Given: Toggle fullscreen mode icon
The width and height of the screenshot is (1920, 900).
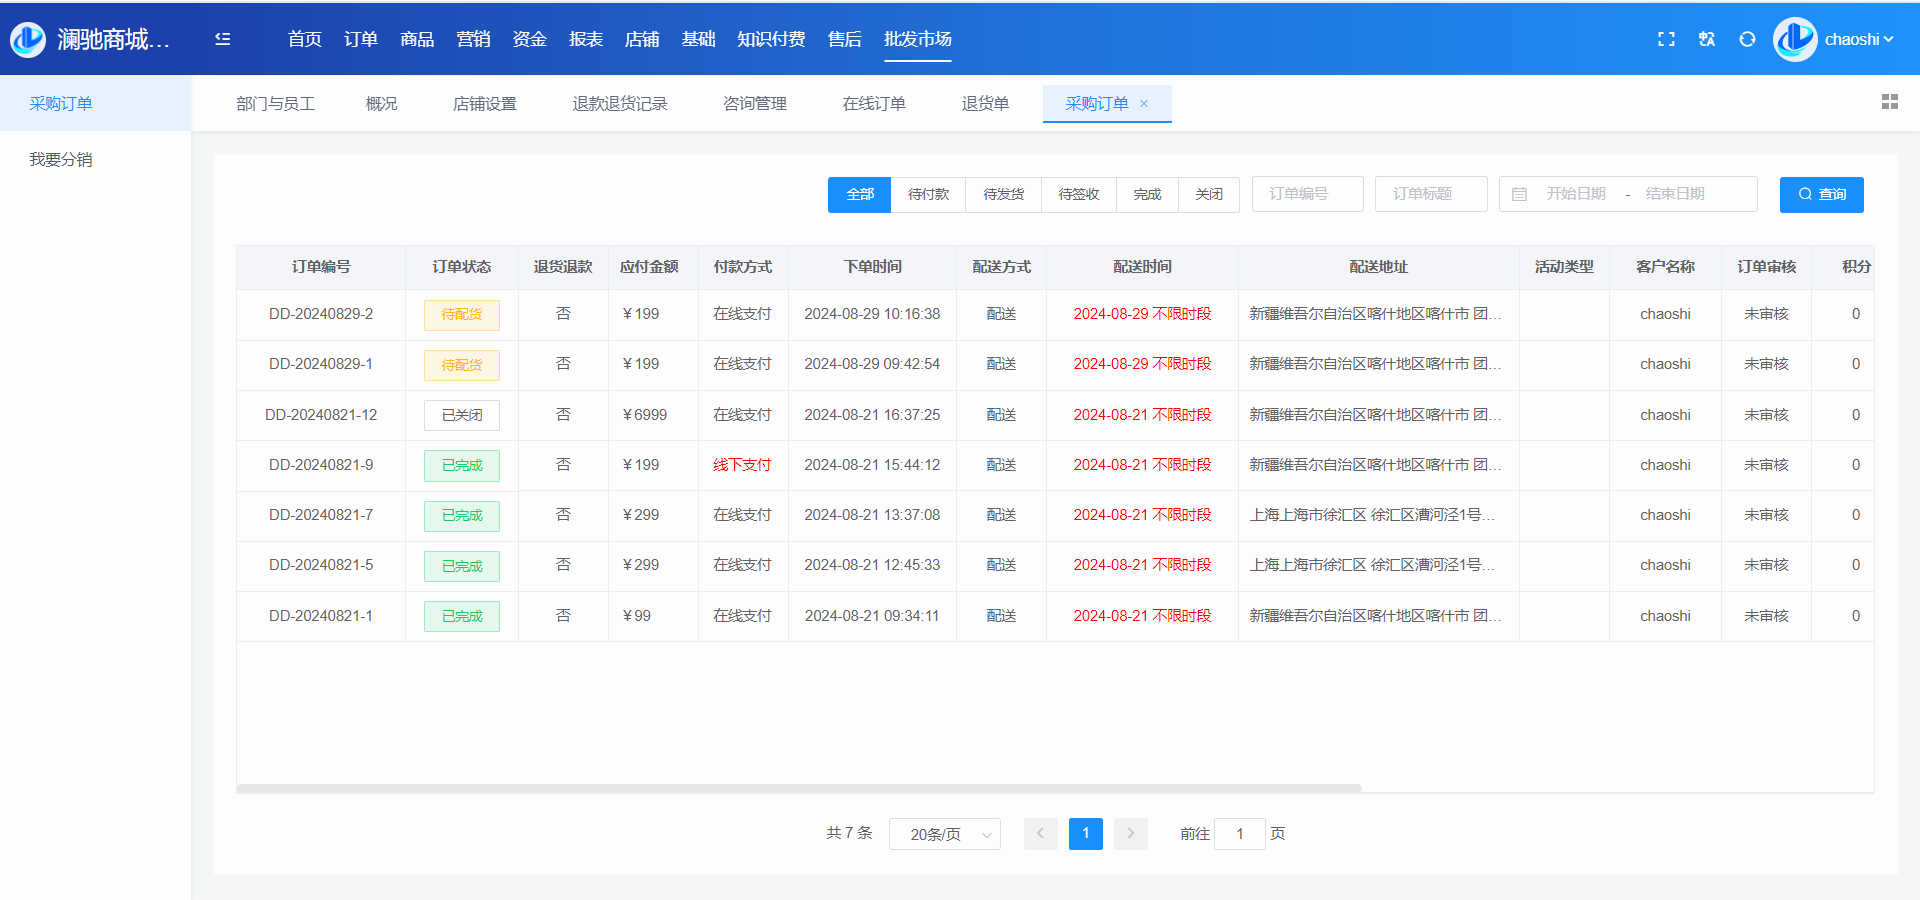Looking at the screenshot, I should (x=1666, y=39).
